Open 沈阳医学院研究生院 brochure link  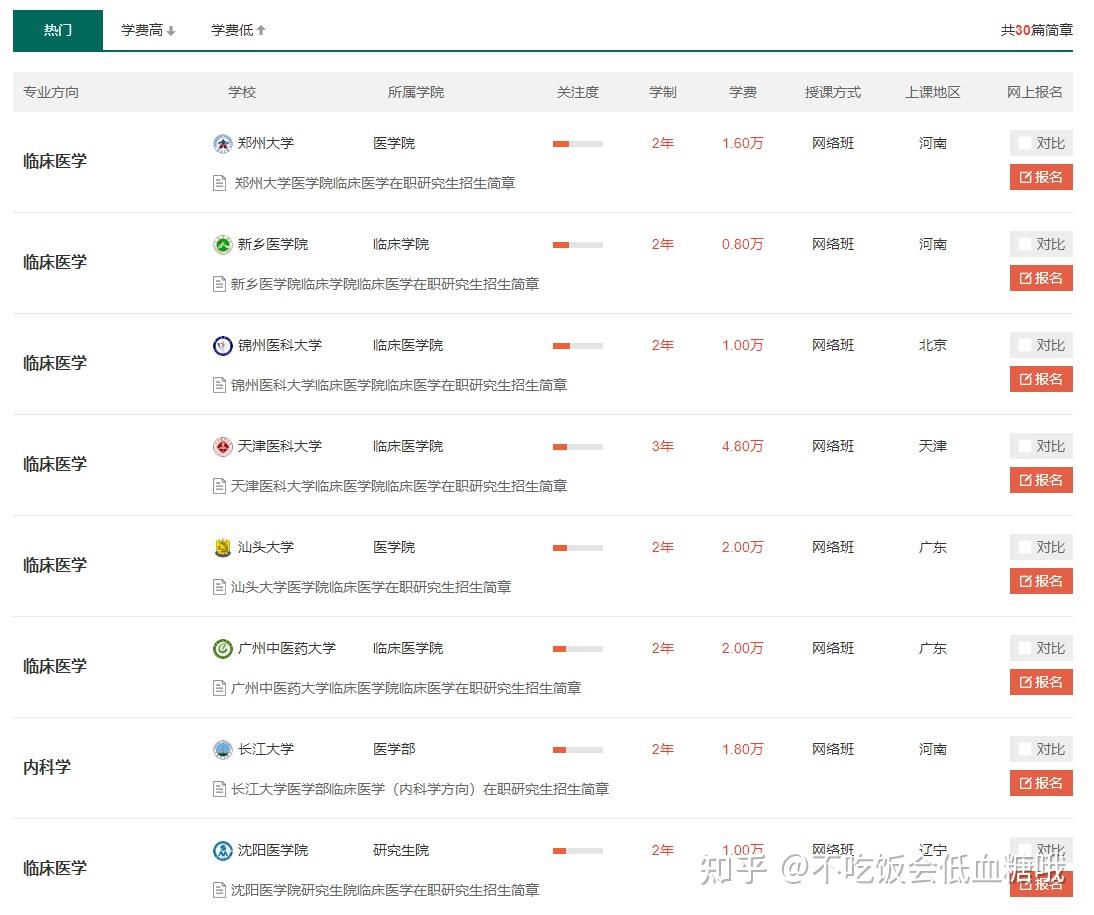pyautogui.click(x=385, y=891)
